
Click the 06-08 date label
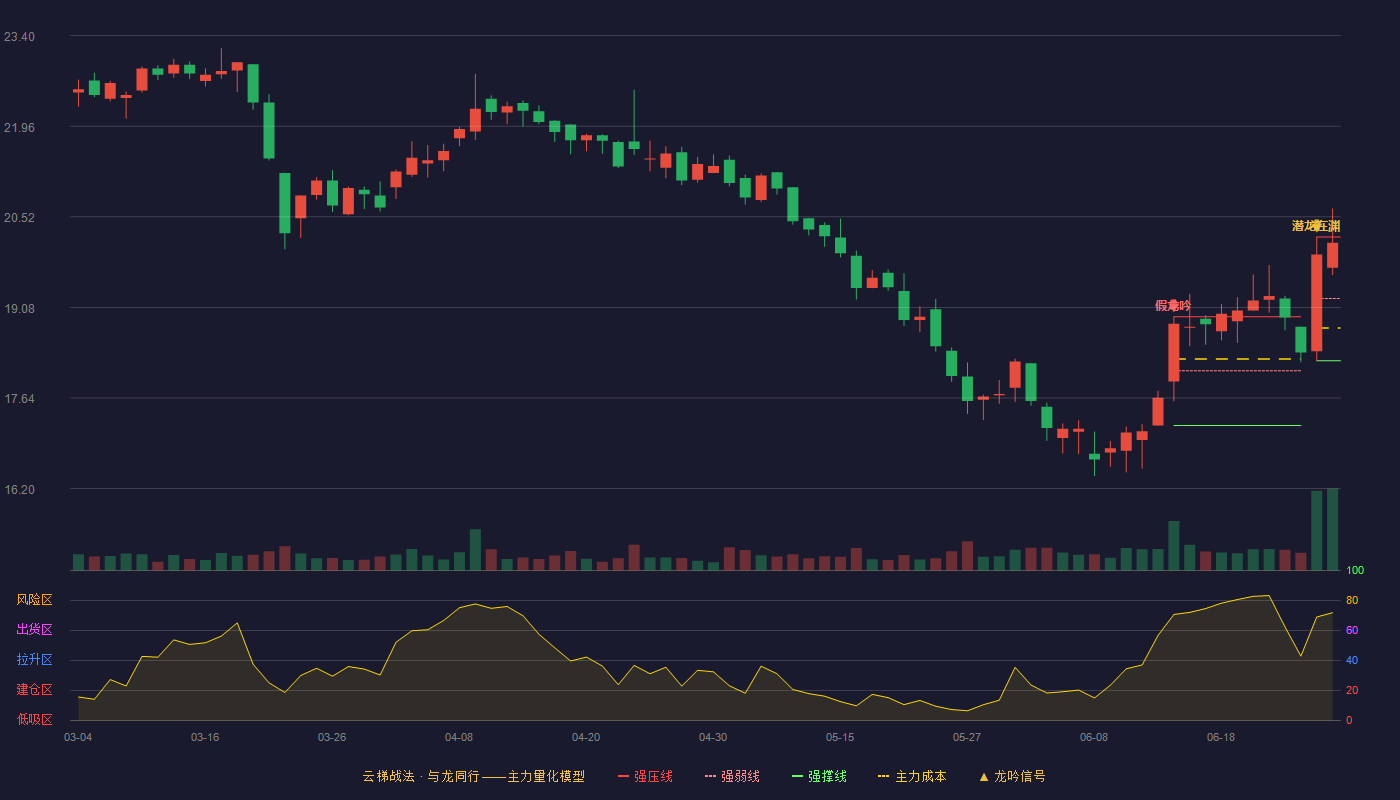1094,737
